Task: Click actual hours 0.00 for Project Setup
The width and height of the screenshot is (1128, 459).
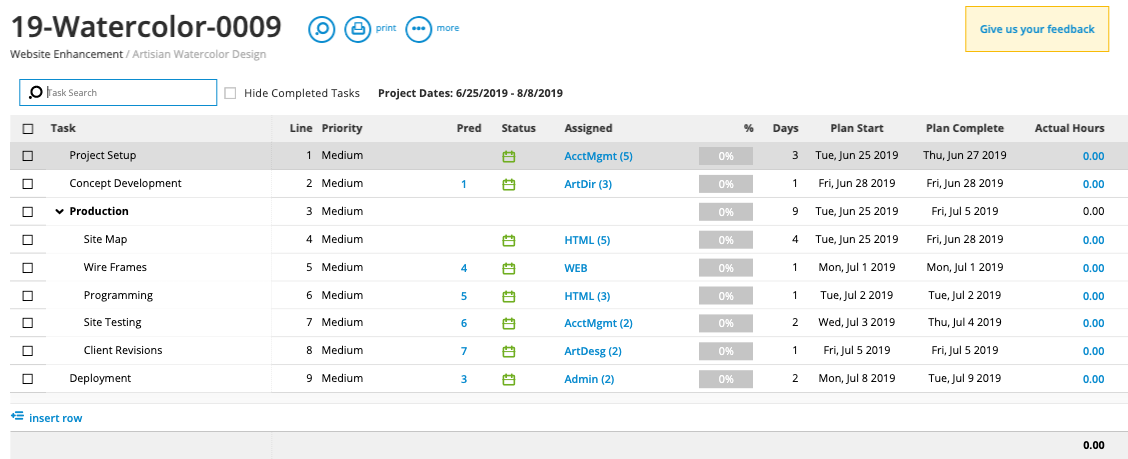Action: pos(1093,156)
